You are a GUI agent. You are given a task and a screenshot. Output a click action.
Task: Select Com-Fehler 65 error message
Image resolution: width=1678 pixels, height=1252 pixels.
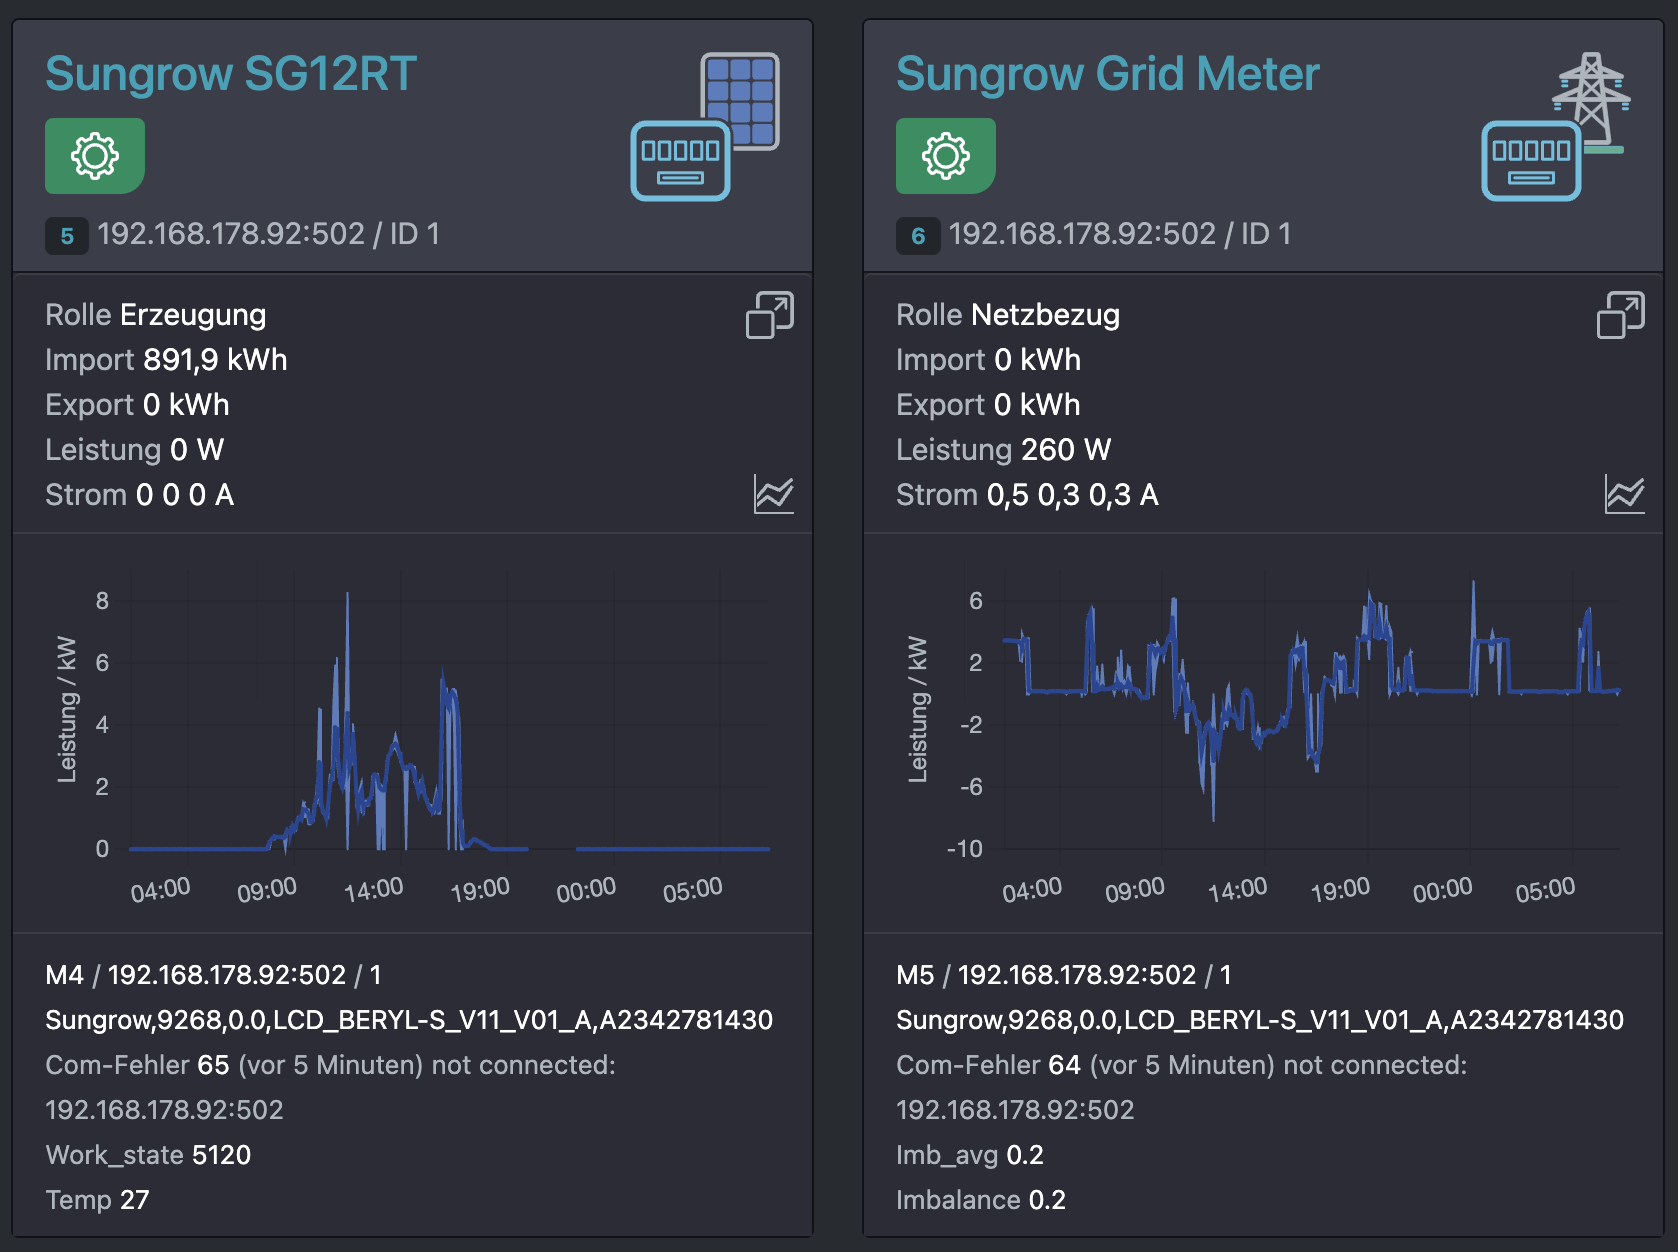[x=331, y=1087]
